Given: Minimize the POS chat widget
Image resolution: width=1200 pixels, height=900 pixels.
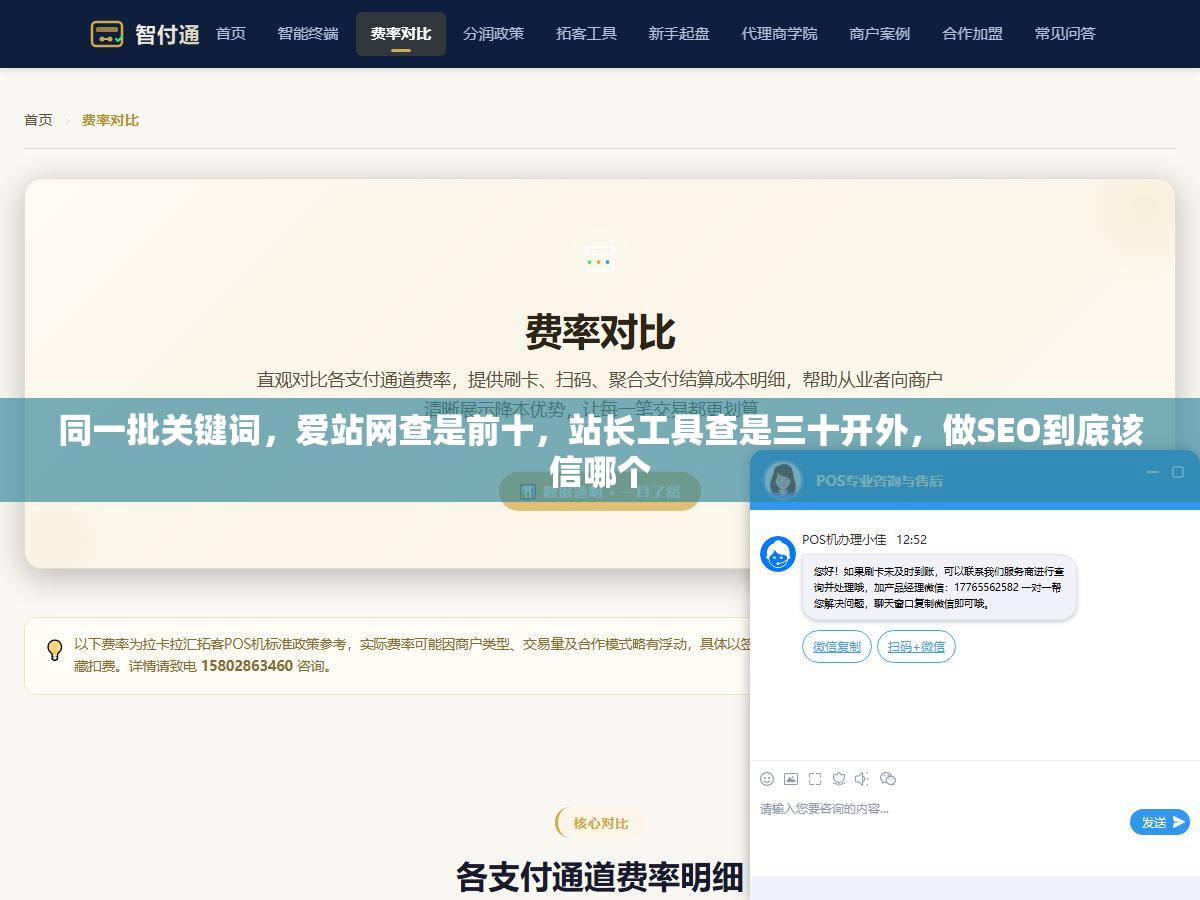Looking at the screenshot, I should (1152, 472).
